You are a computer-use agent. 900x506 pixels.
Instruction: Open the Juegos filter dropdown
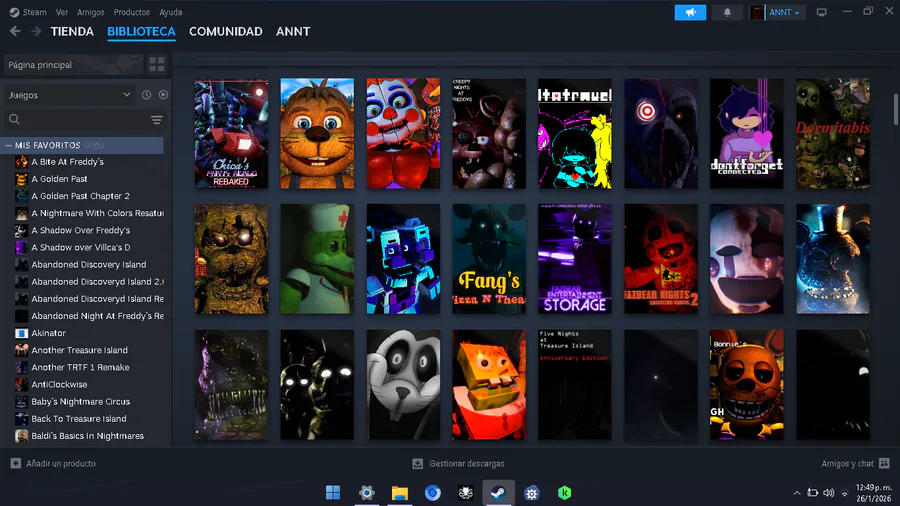tap(69, 95)
